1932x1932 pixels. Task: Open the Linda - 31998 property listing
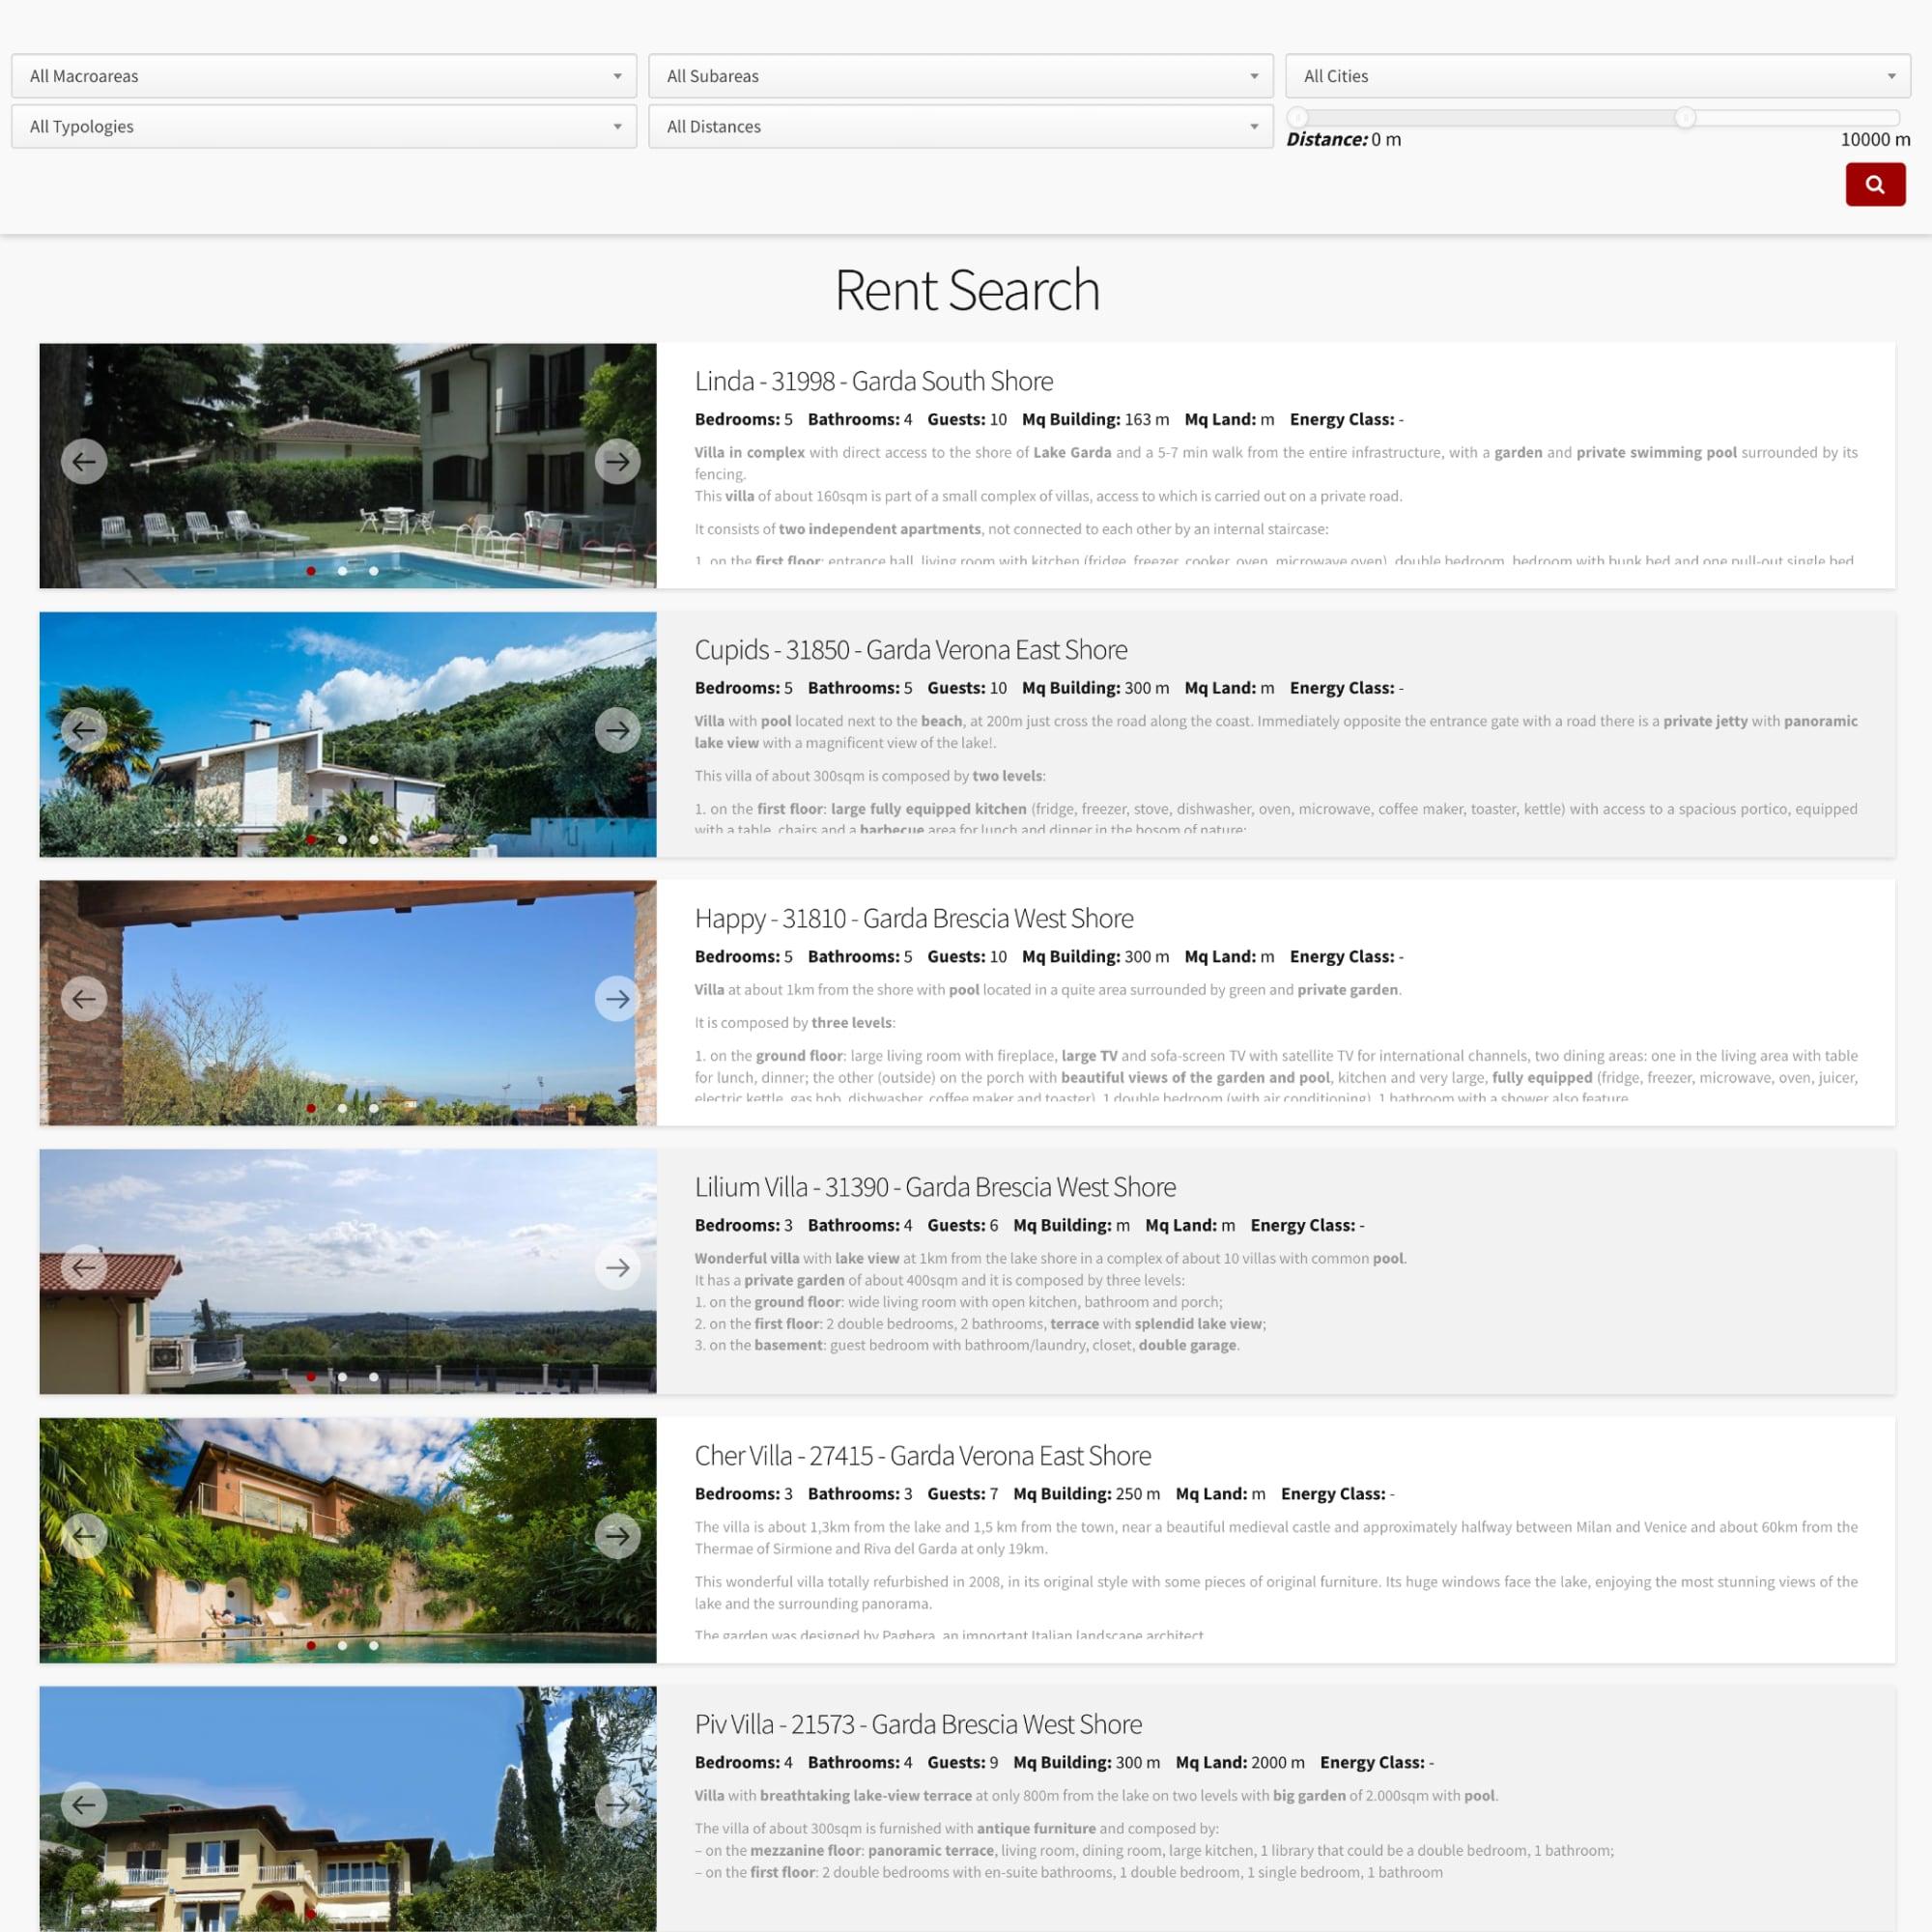pos(873,381)
